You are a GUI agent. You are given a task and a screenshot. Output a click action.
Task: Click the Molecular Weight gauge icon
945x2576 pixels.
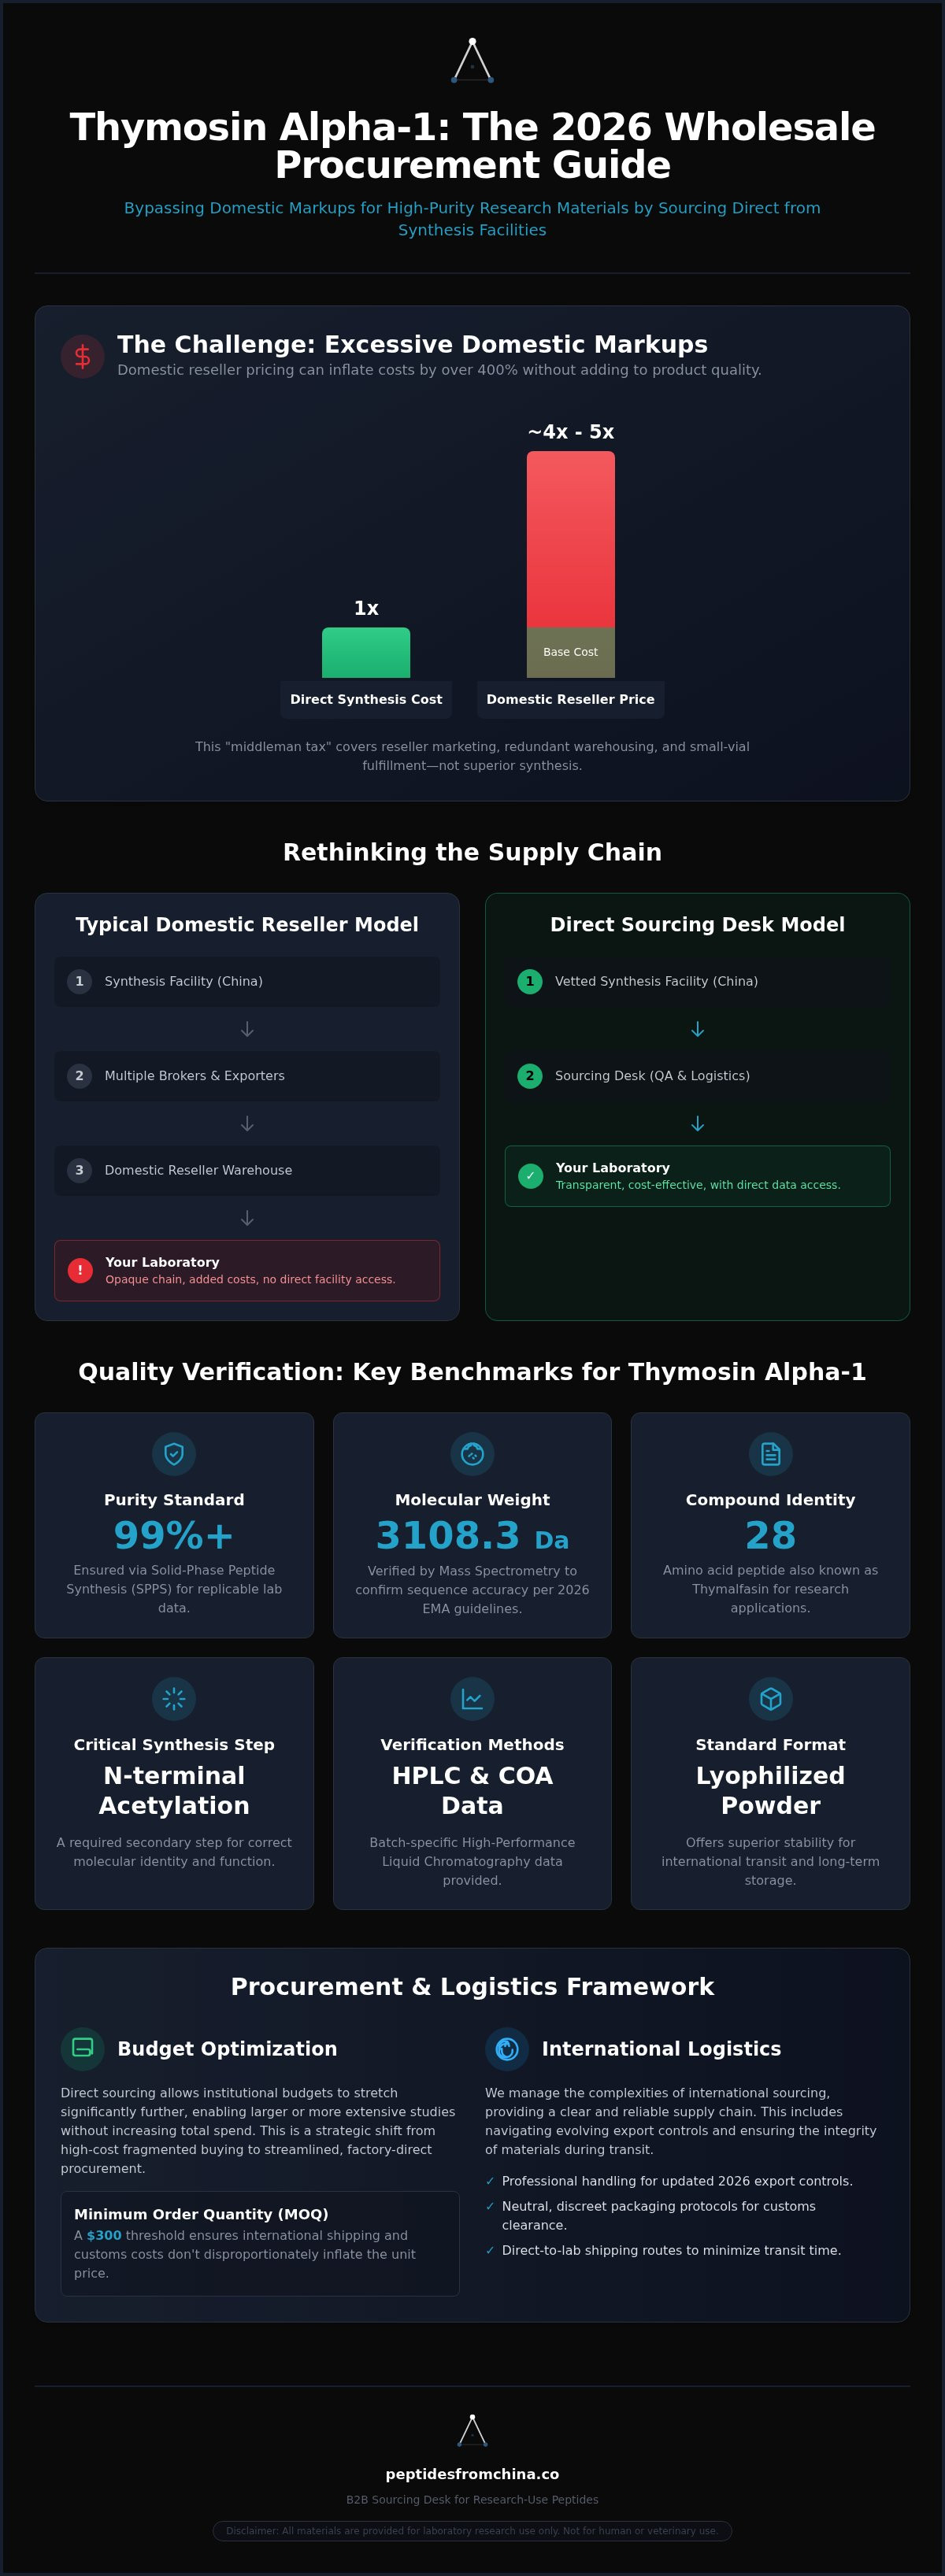[x=472, y=1453]
